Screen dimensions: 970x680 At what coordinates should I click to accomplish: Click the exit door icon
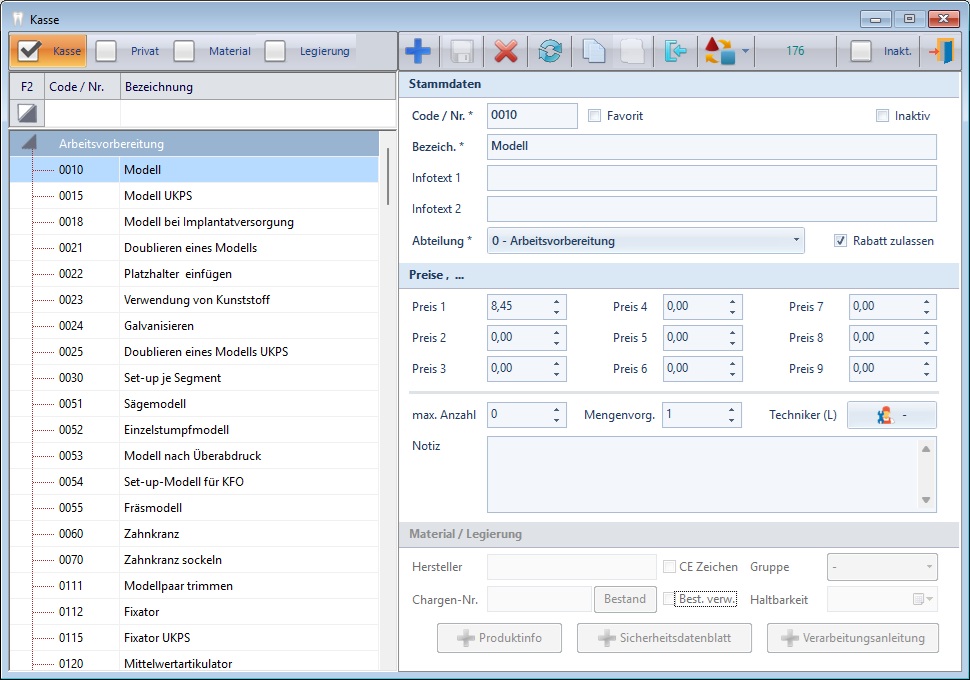(x=940, y=51)
